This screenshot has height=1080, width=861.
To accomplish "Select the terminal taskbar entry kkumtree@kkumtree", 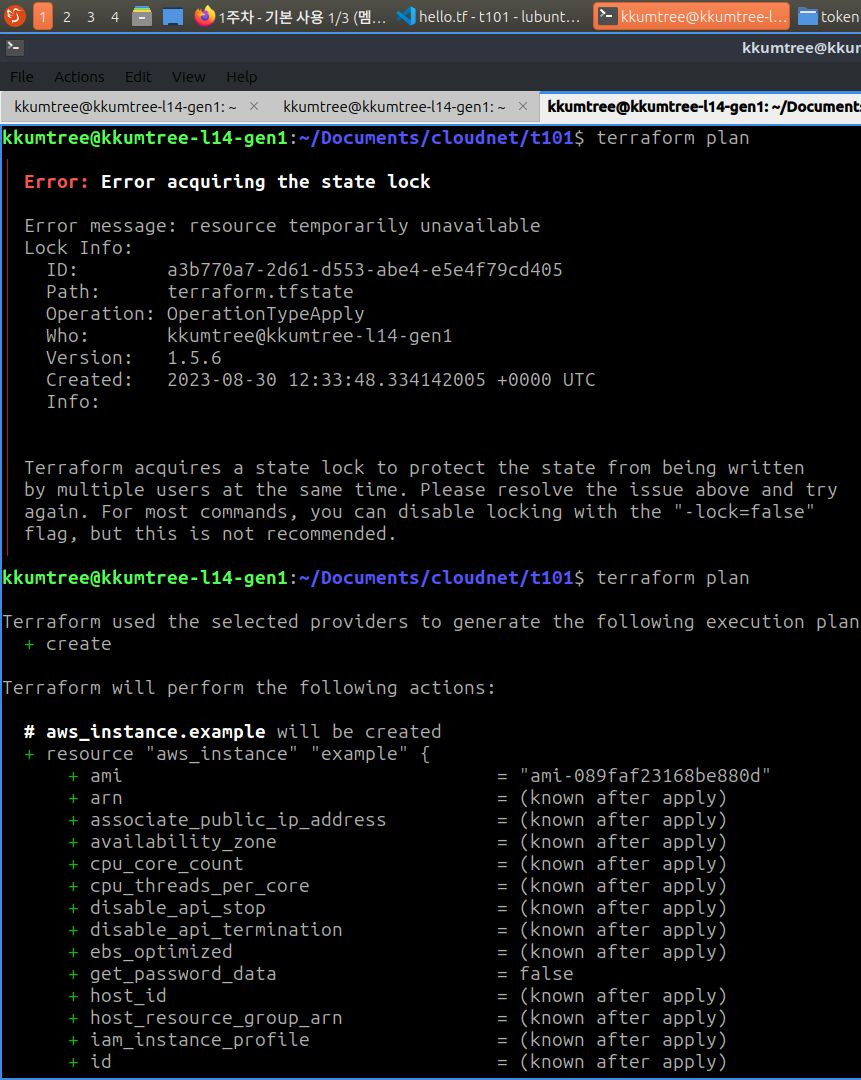I will click(x=693, y=16).
